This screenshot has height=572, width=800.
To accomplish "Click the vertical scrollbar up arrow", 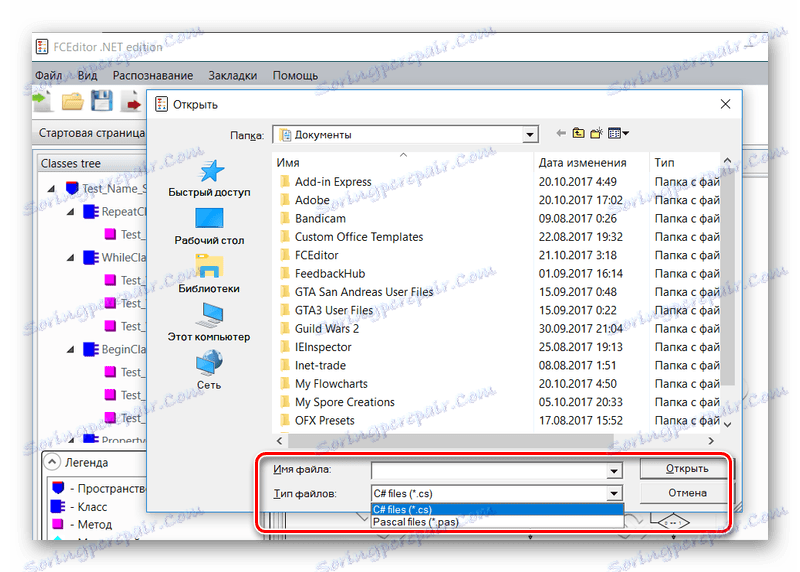I will pos(728,161).
